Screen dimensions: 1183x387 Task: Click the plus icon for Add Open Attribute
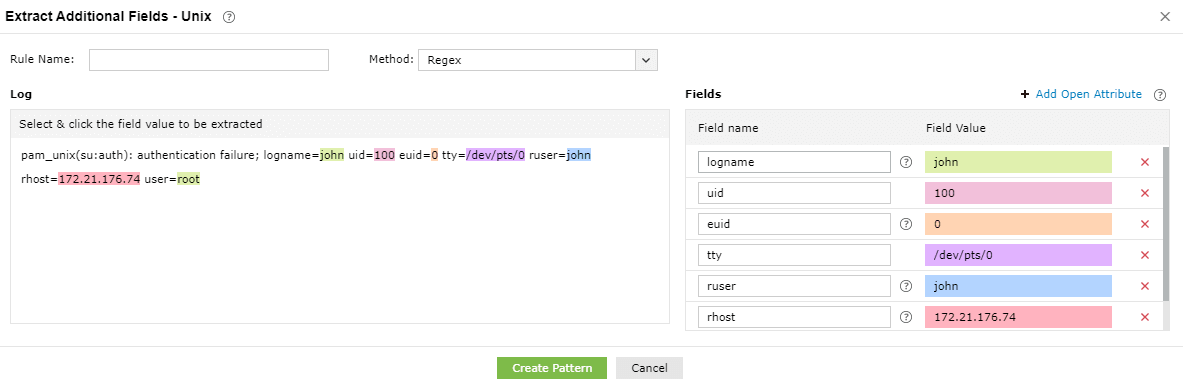1025,94
